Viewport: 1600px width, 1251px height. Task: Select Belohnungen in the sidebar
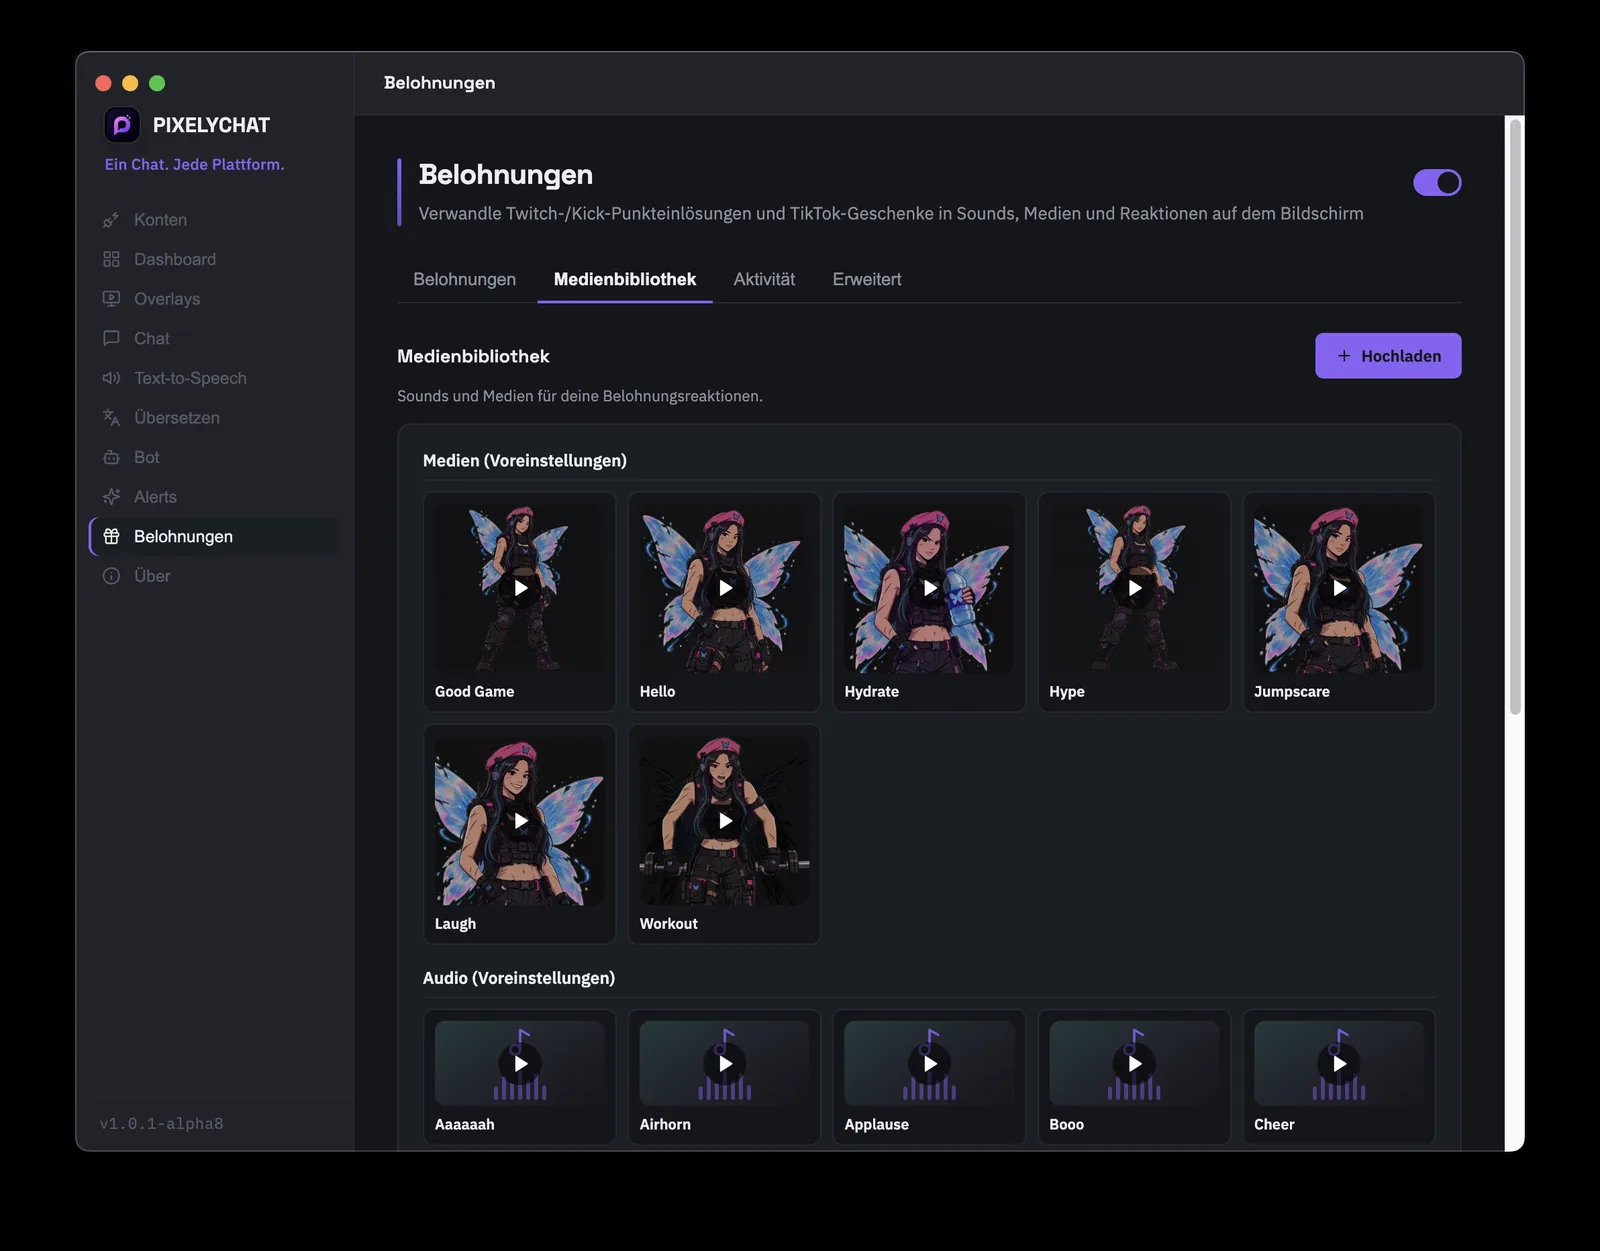click(x=215, y=536)
